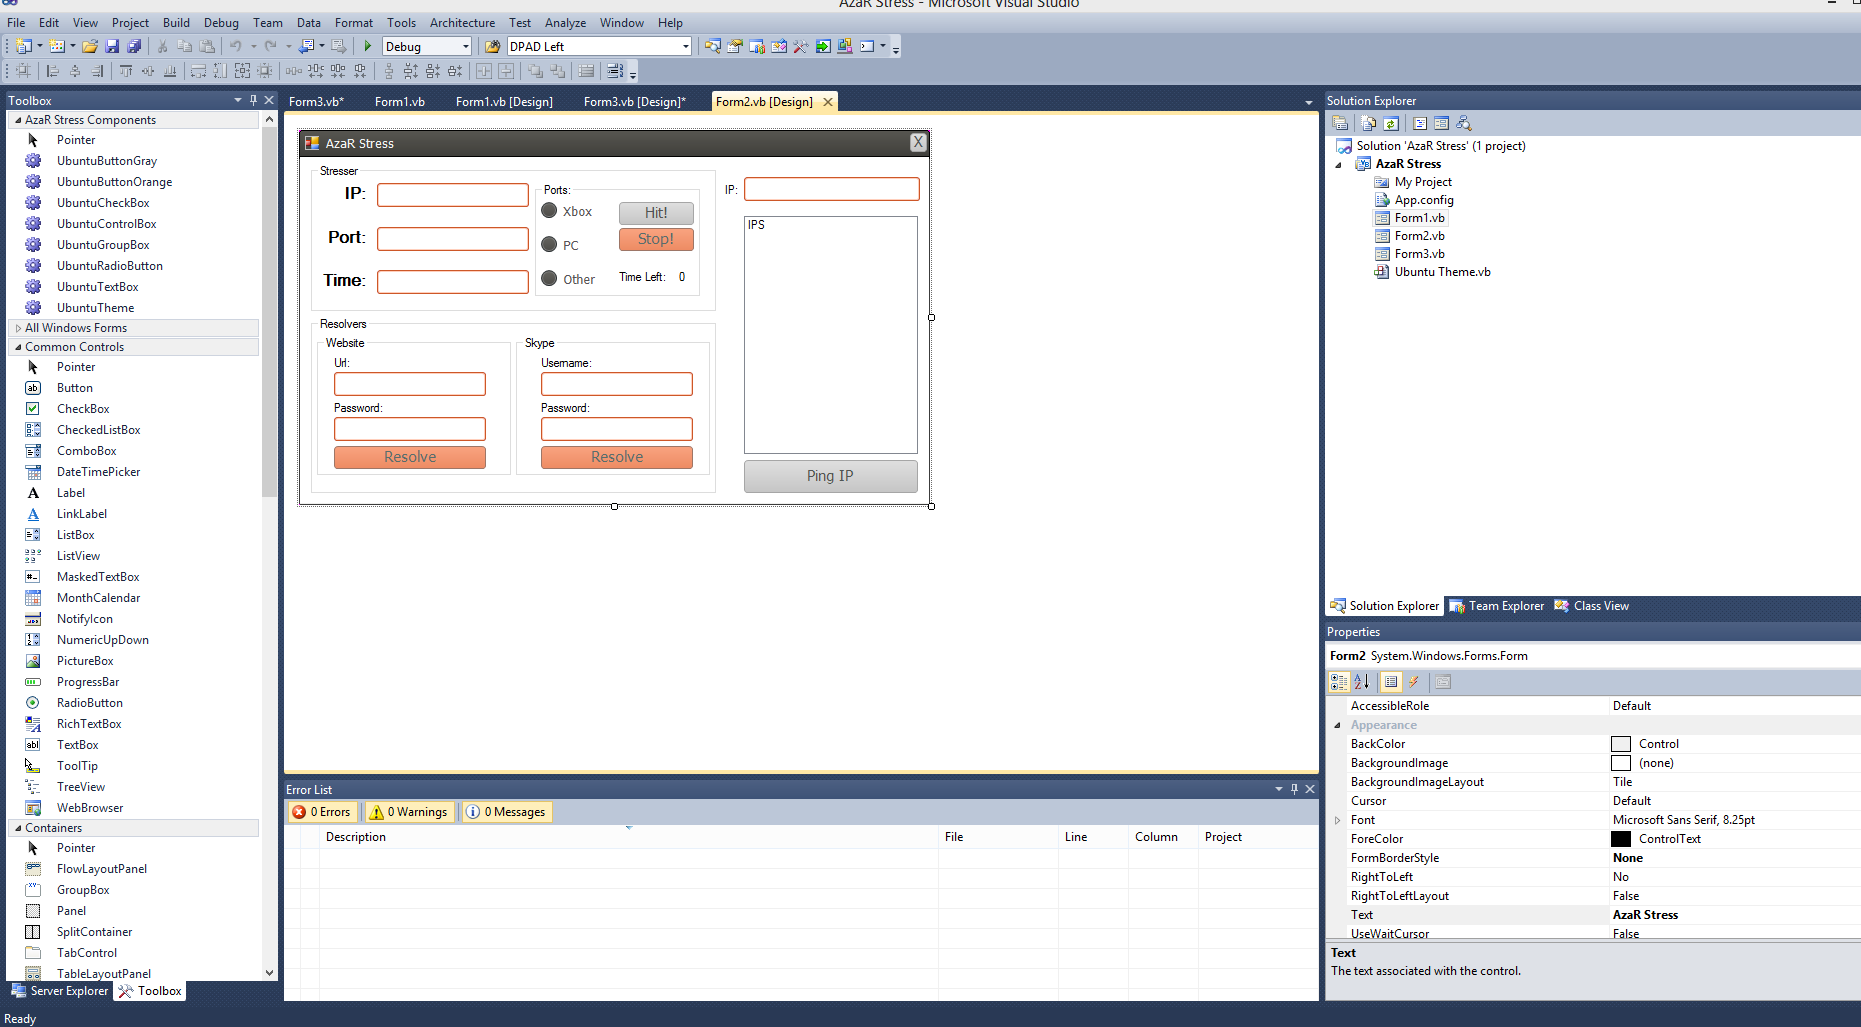Close the AzaR Stress form with X

pos(918,143)
